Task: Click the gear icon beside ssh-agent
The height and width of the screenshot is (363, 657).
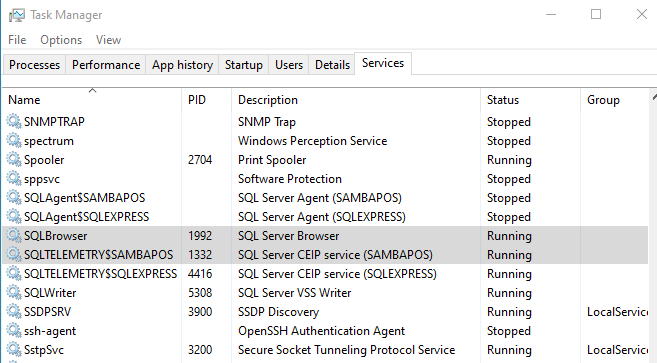Action: coord(14,331)
